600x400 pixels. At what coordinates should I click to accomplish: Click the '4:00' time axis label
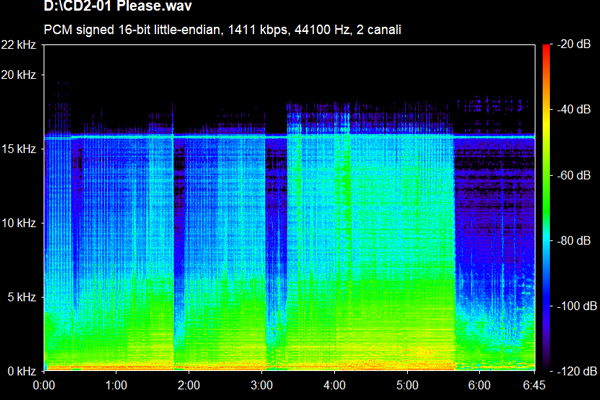[334, 385]
